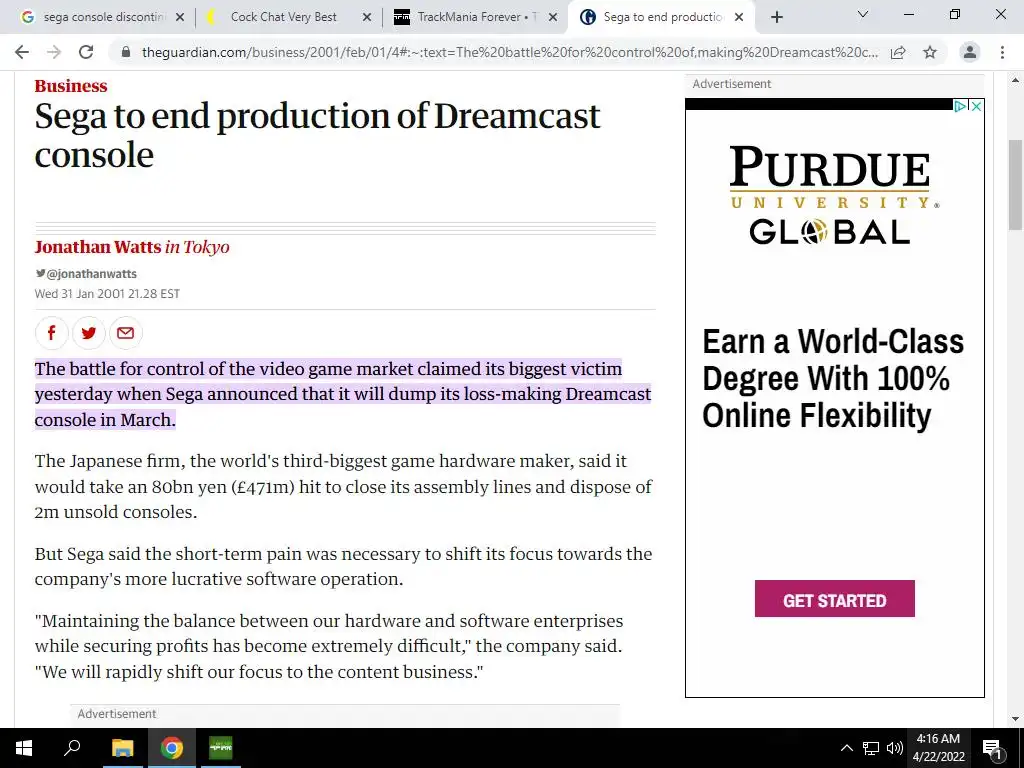The width and height of the screenshot is (1024, 768).
Task: Open Jonathan Watts author page
Action: (x=97, y=247)
